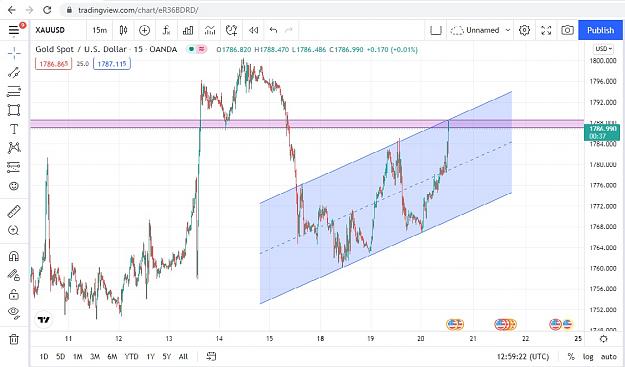The image size is (625, 367).
Task: Select the layout setup rectangle icon
Action: 436,30
